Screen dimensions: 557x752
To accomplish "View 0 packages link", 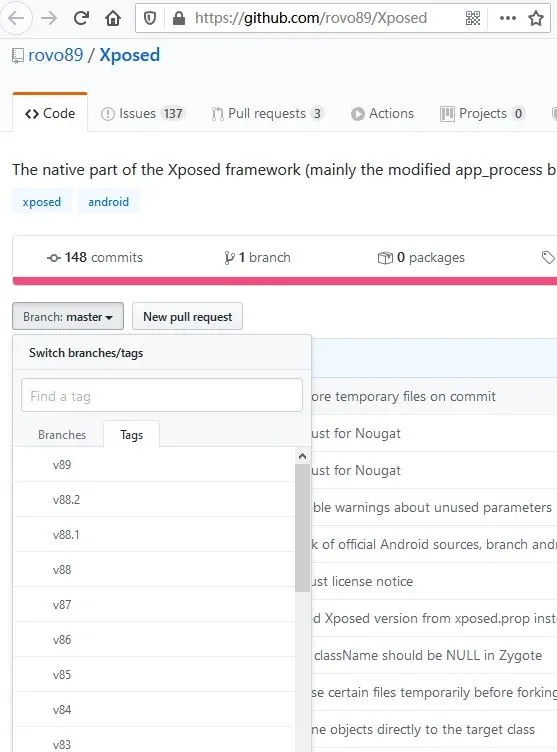I will 421,258.
